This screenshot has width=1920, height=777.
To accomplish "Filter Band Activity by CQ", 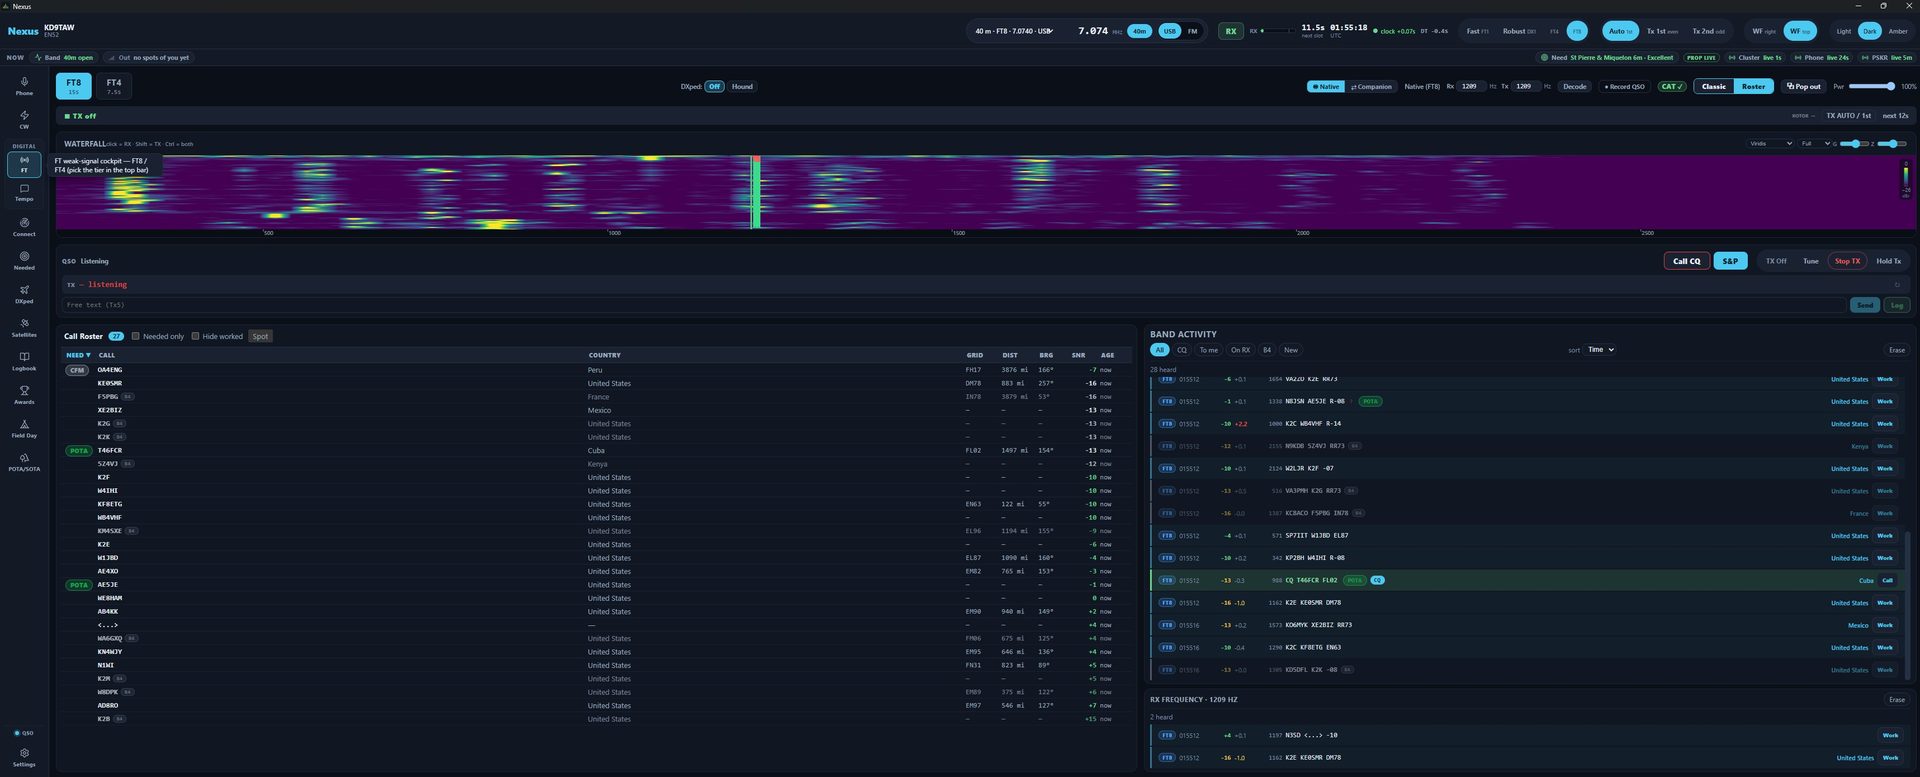I will click(x=1182, y=350).
